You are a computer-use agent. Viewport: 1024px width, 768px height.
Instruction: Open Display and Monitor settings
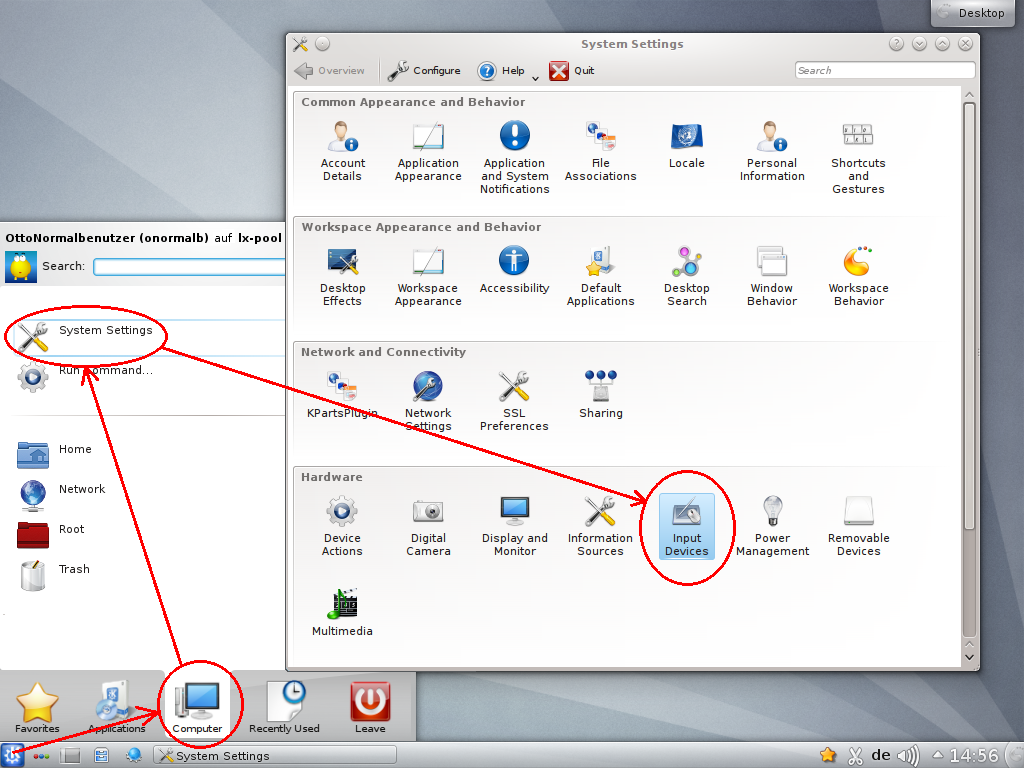click(515, 526)
